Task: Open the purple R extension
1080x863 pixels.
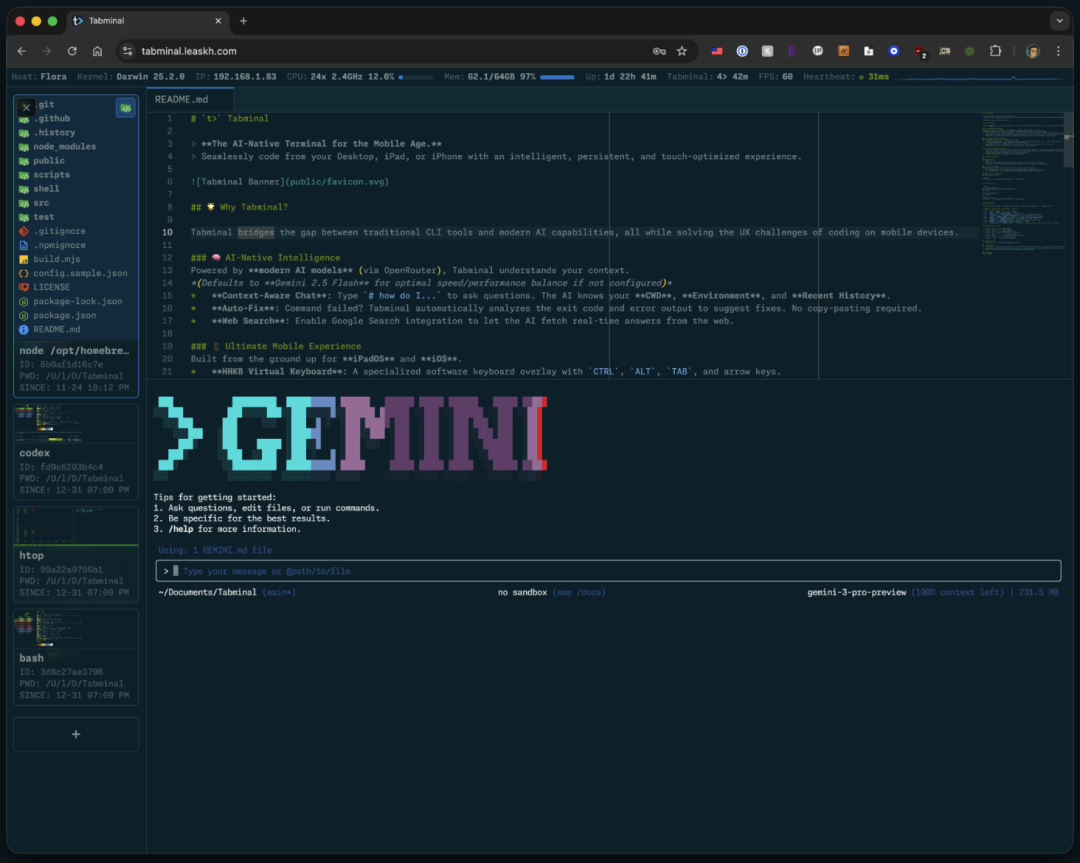Action: [x=792, y=51]
